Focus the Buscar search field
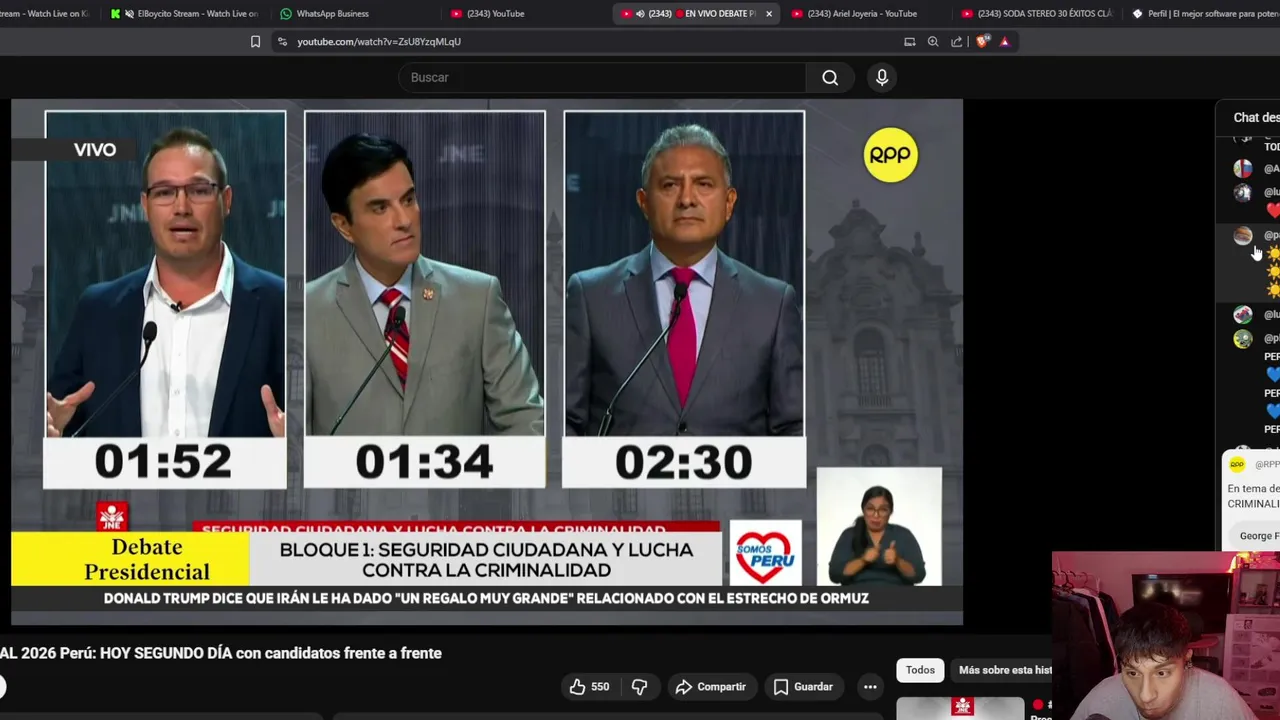The height and width of the screenshot is (720, 1280). pos(604,77)
